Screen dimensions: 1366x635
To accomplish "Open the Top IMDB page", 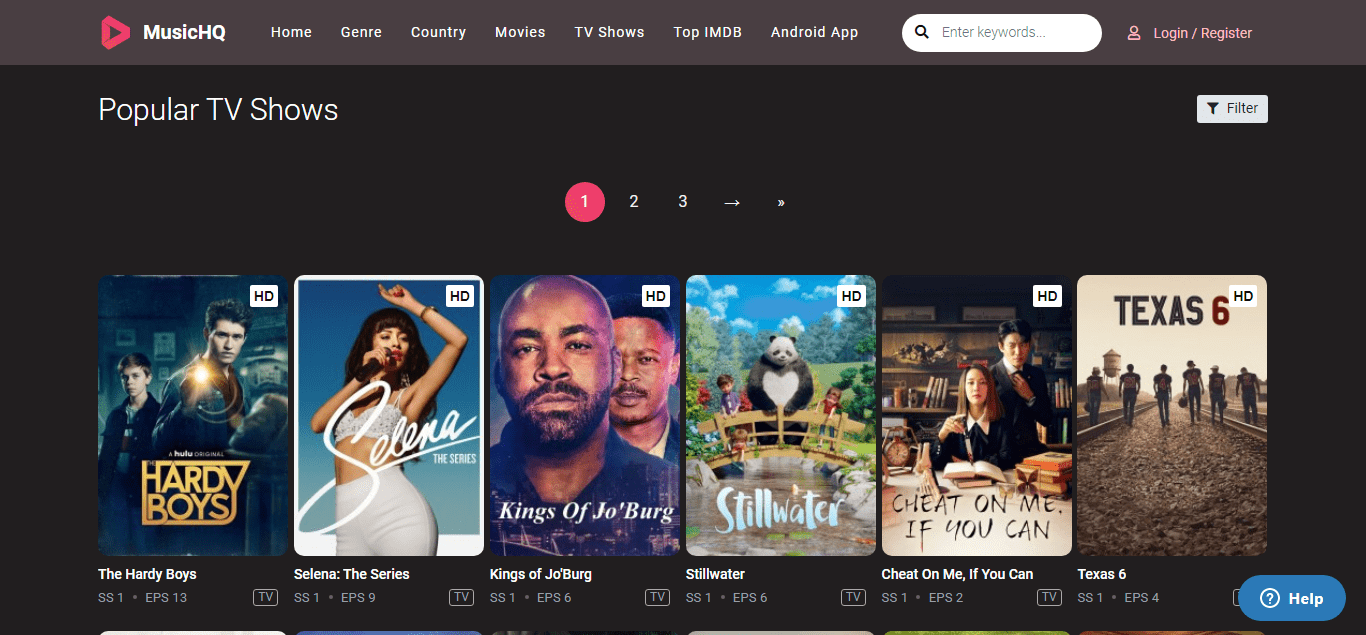I will [x=708, y=33].
